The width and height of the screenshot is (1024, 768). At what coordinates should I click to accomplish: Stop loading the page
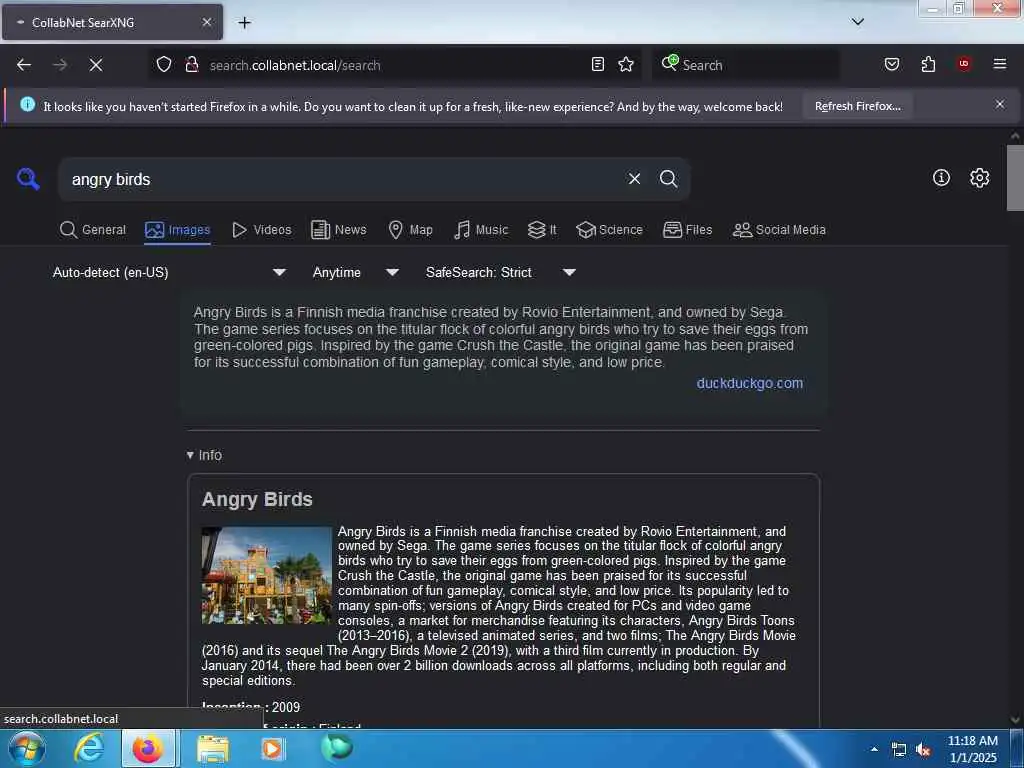(x=95, y=65)
